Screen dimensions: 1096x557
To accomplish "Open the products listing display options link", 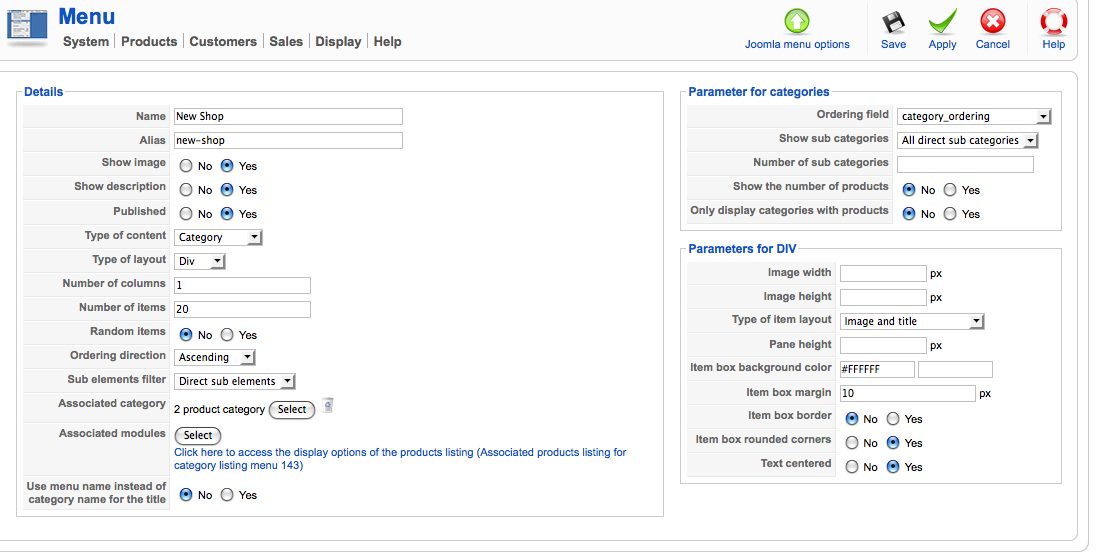I will point(400,458).
